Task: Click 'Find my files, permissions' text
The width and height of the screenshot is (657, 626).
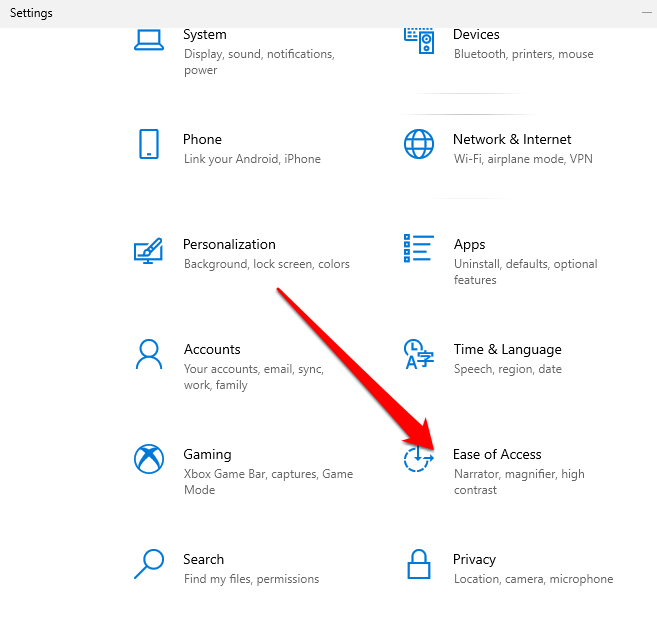Action: point(251,579)
